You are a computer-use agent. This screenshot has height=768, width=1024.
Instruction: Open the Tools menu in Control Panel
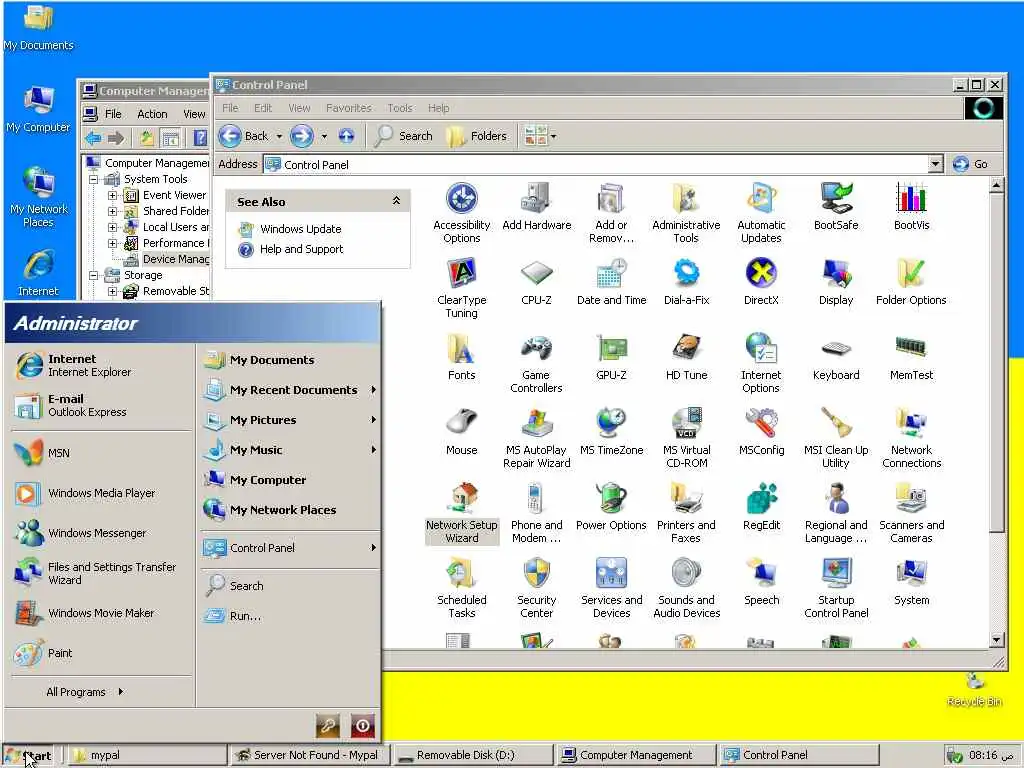(x=400, y=108)
